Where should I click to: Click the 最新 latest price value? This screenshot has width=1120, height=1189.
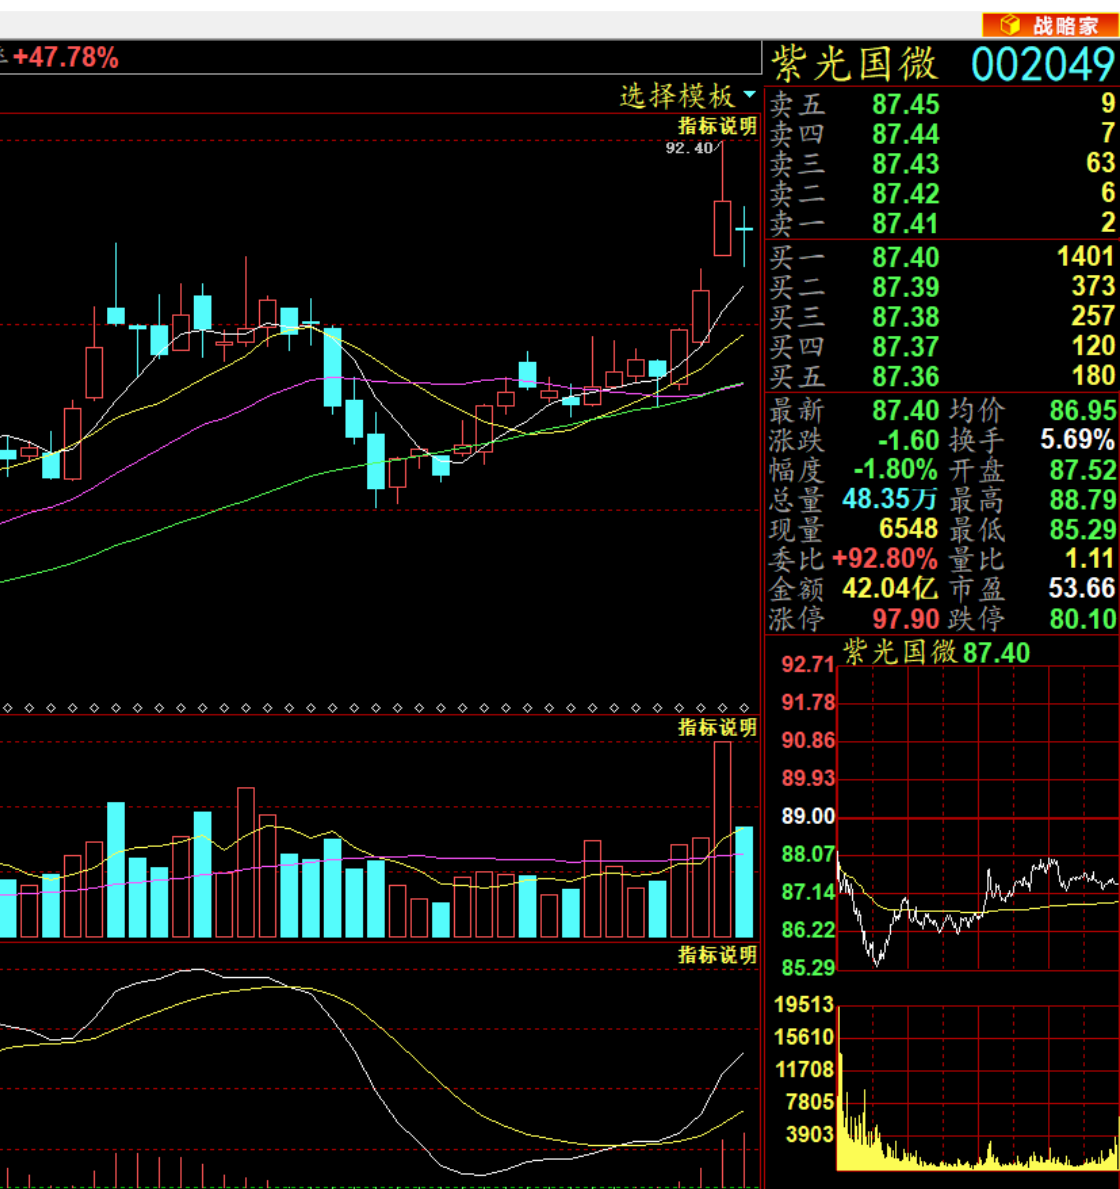(x=905, y=410)
